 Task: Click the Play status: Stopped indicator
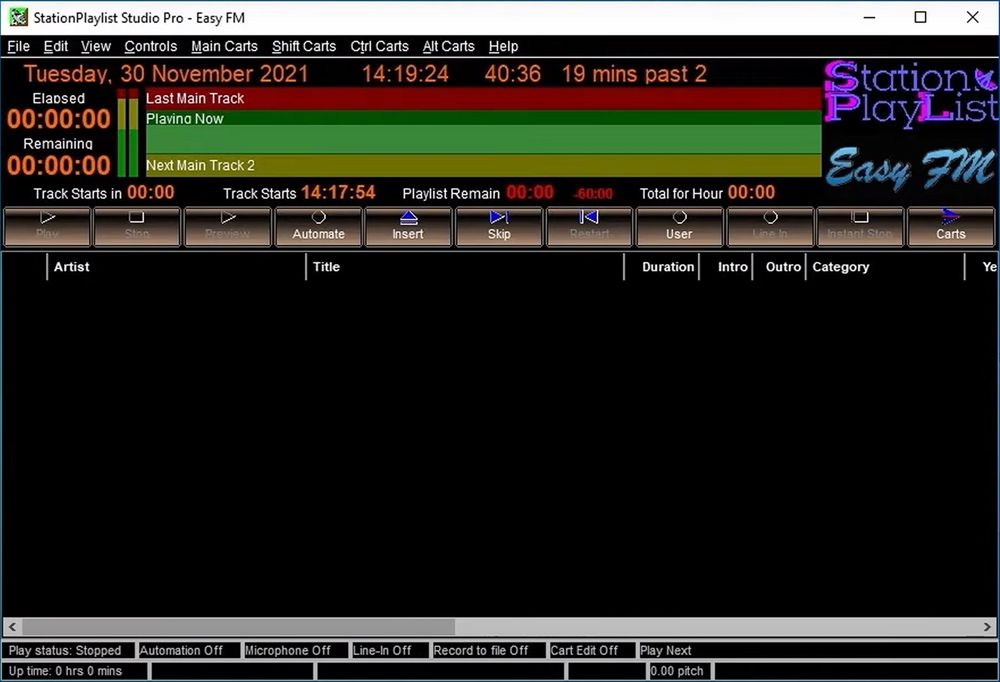pos(68,650)
